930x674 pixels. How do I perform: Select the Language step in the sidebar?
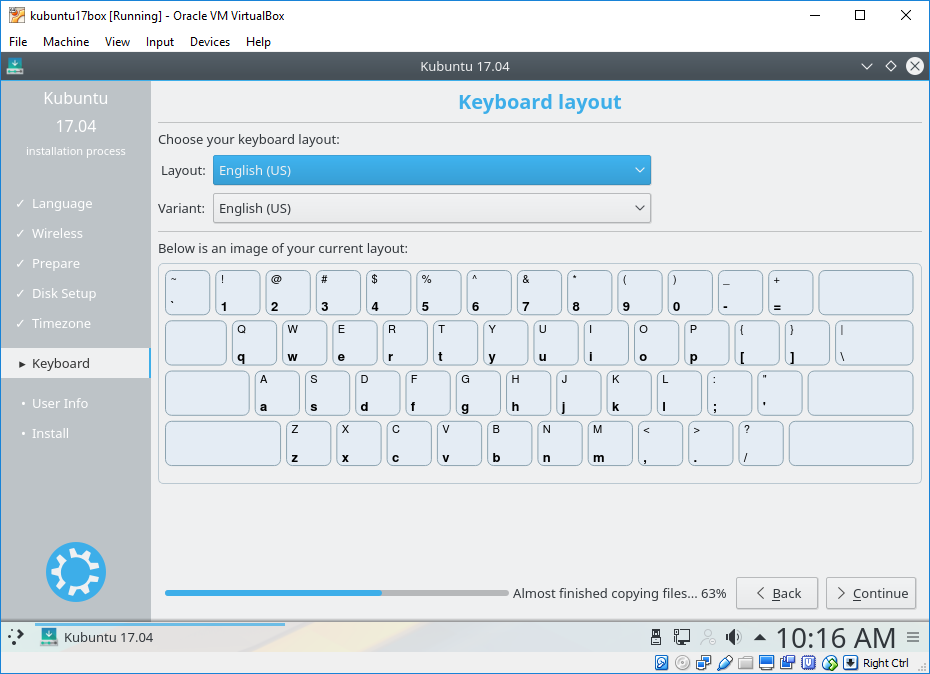click(x=62, y=204)
